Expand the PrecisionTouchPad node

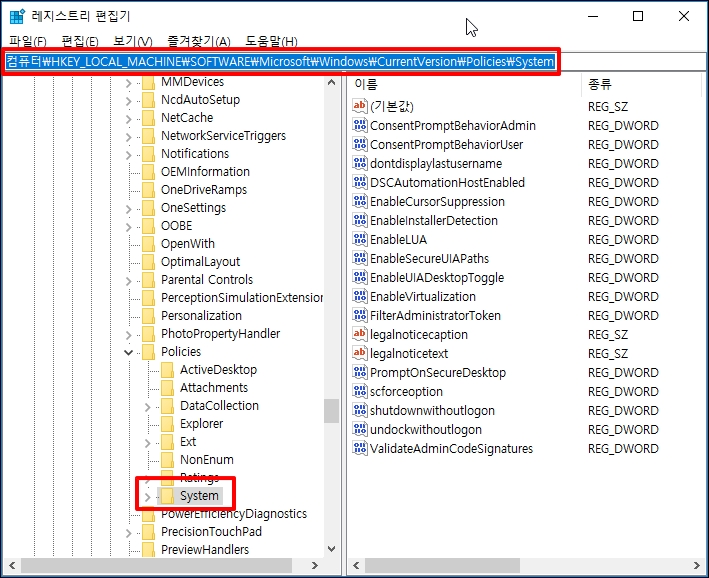click(x=128, y=533)
